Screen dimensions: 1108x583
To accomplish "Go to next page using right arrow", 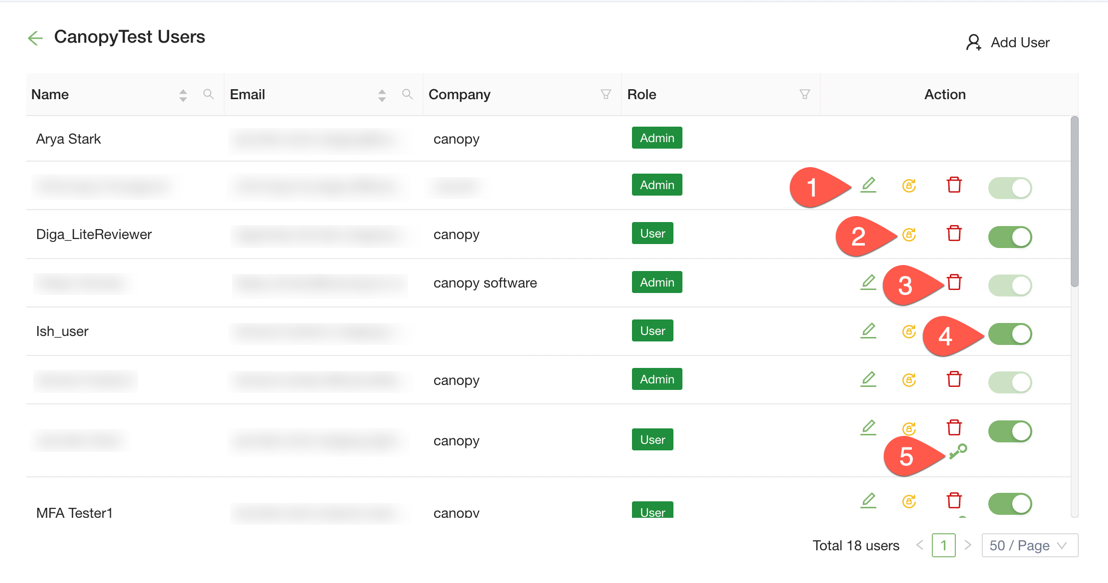I will (x=968, y=545).
